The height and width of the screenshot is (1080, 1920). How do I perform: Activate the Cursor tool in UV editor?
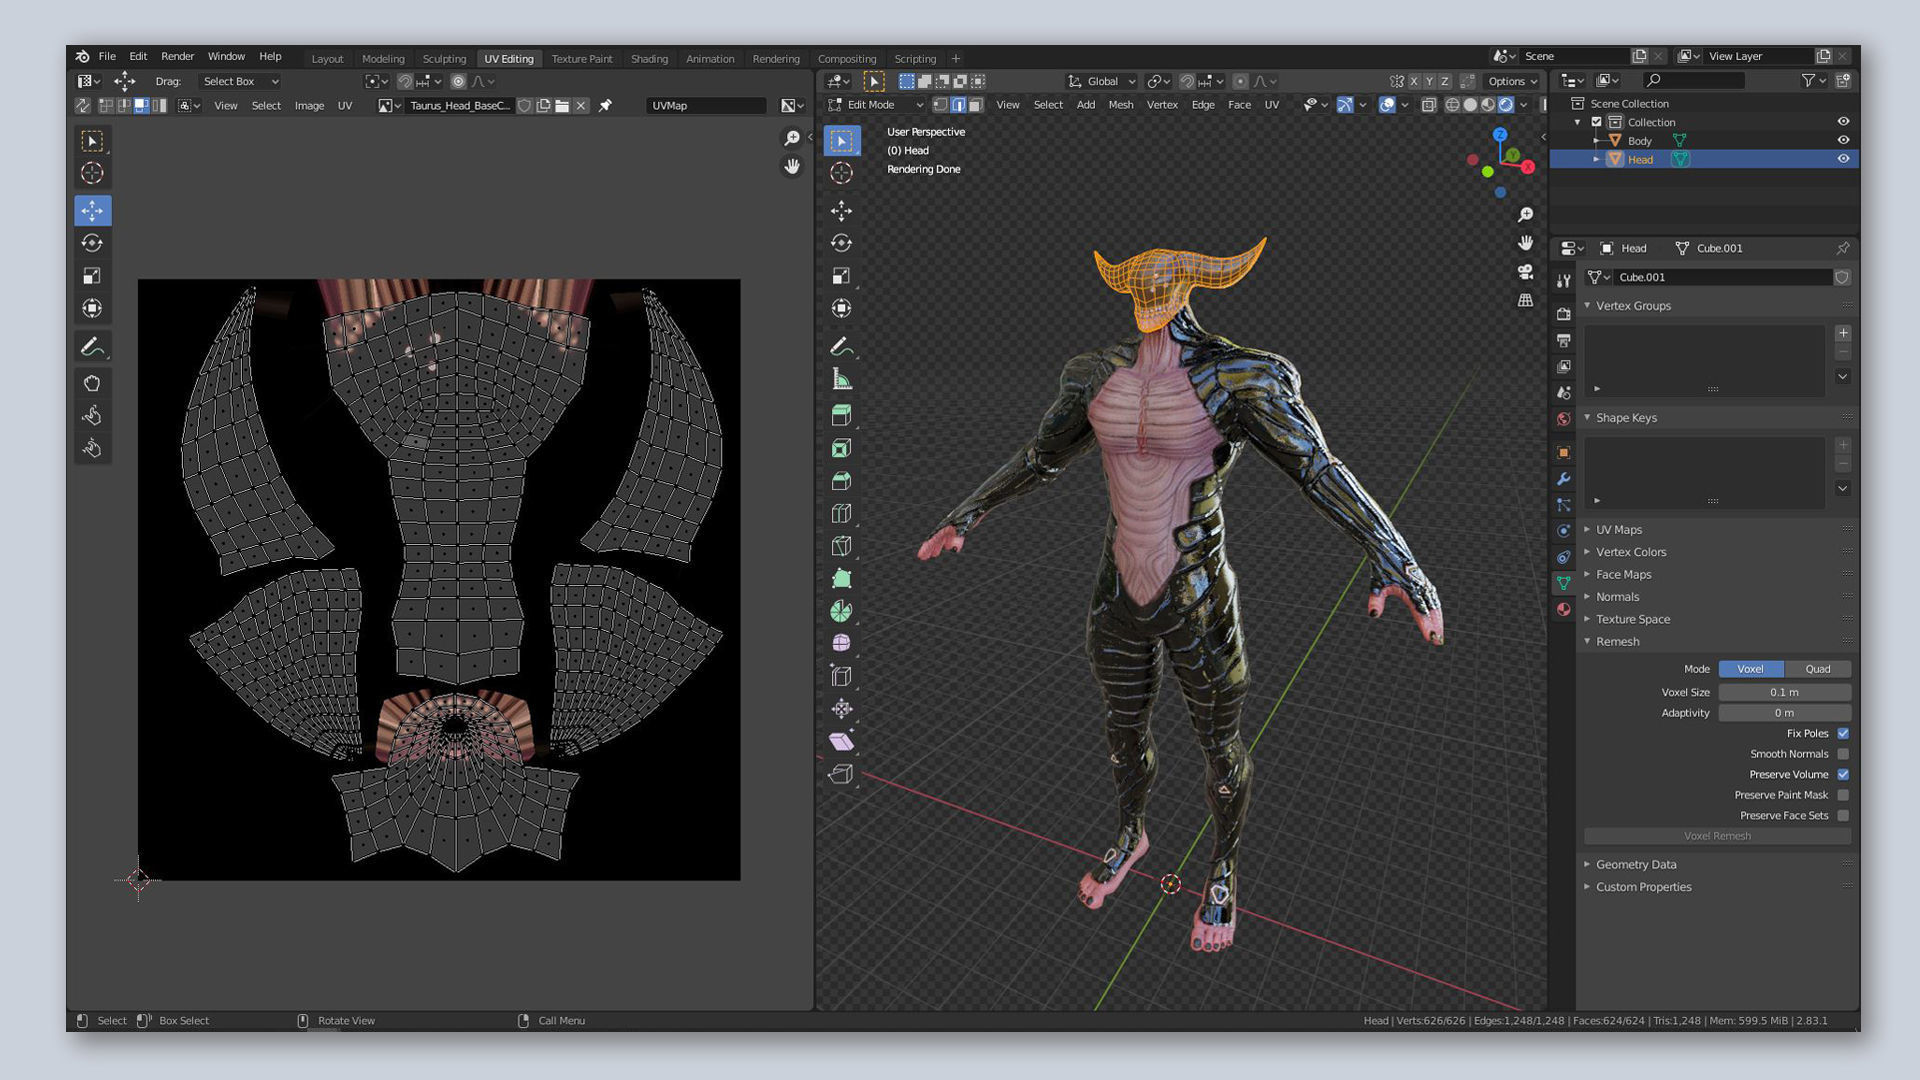tap(92, 173)
